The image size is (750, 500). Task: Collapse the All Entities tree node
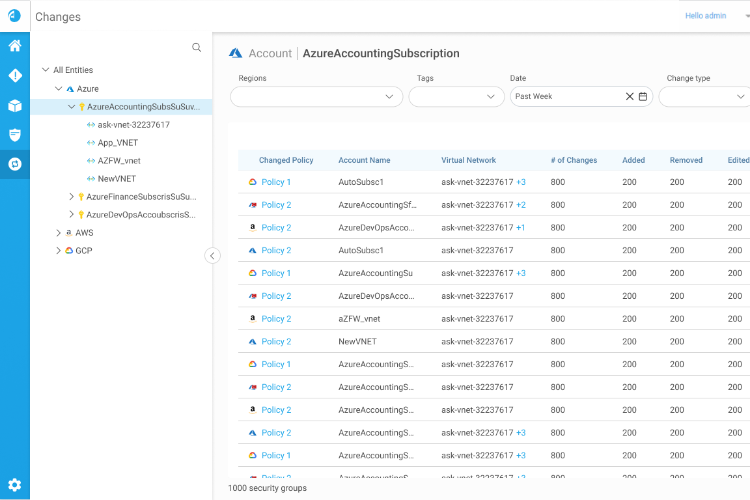pyautogui.click(x=46, y=70)
